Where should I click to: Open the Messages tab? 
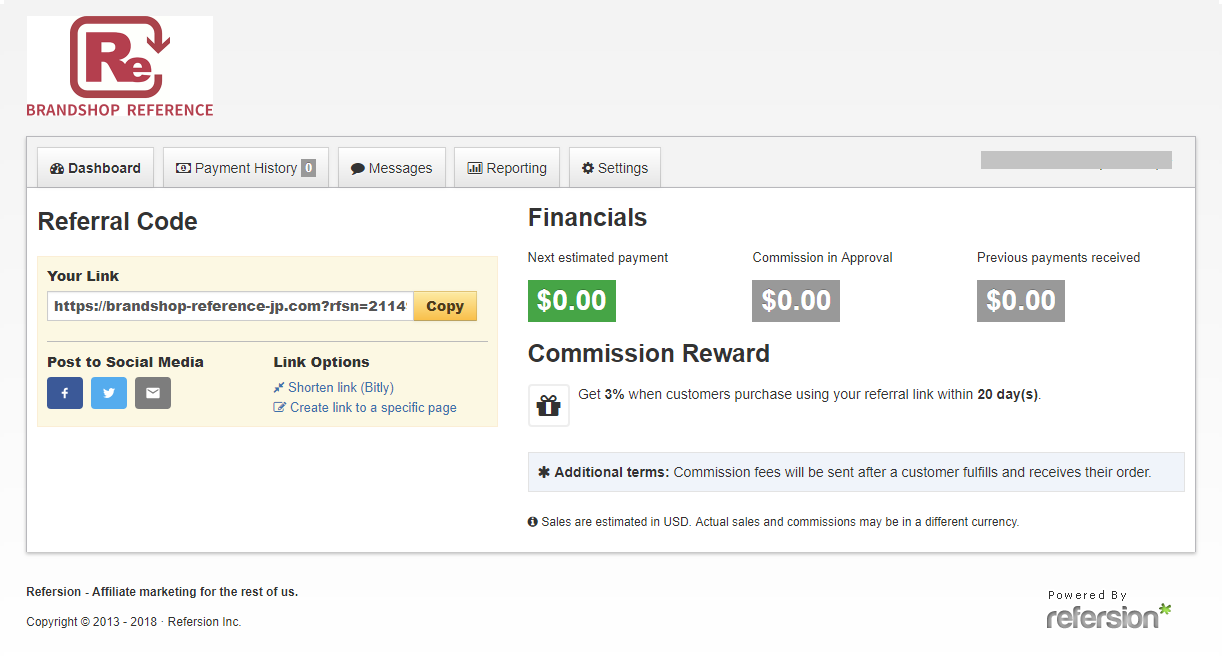click(x=392, y=168)
